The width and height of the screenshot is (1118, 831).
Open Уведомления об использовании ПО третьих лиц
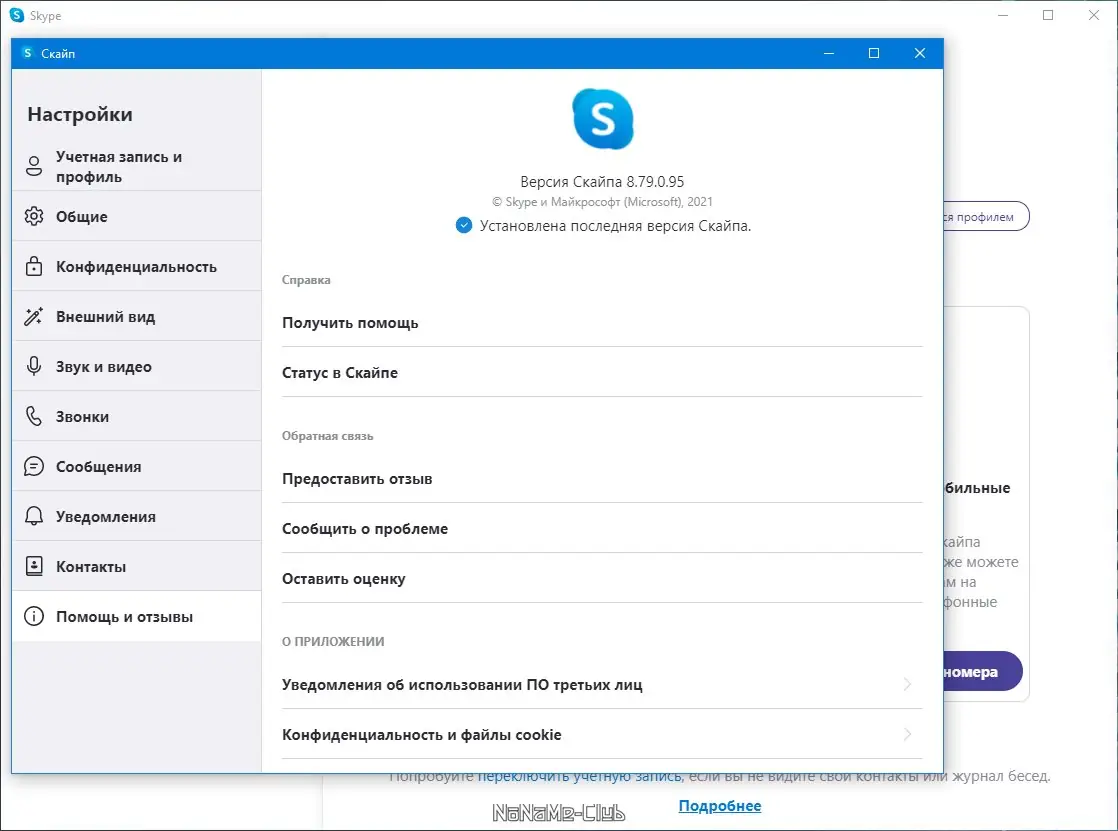pos(602,685)
